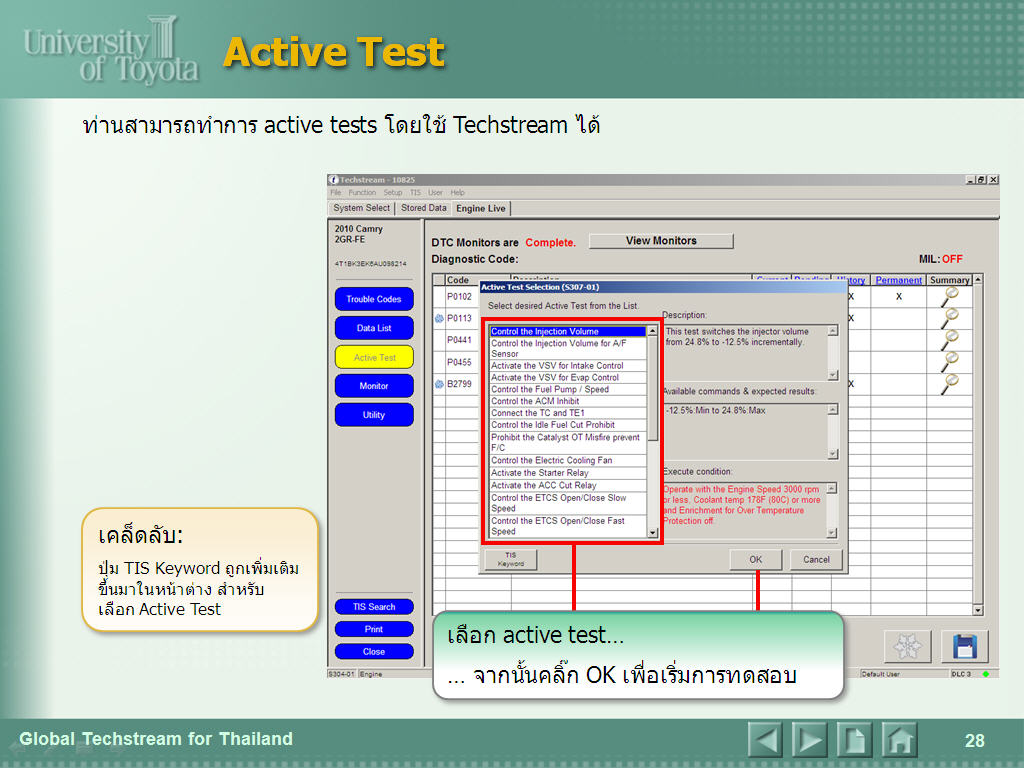1024x768 pixels.
Task: Open summary magnifier for code P0102
Action: click(950, 296)
